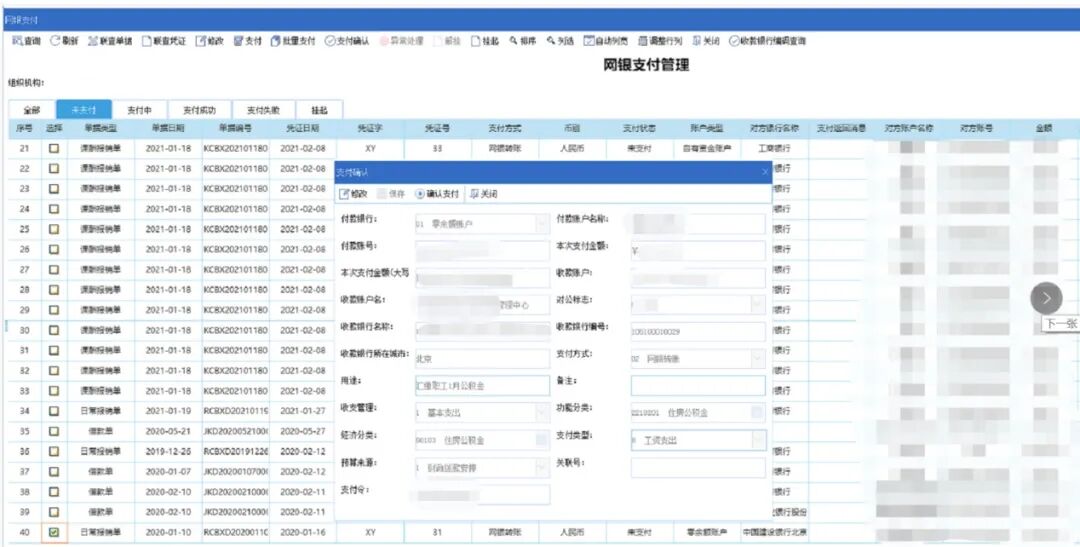Uncheck the checkbox in row 40

(54, 532)
